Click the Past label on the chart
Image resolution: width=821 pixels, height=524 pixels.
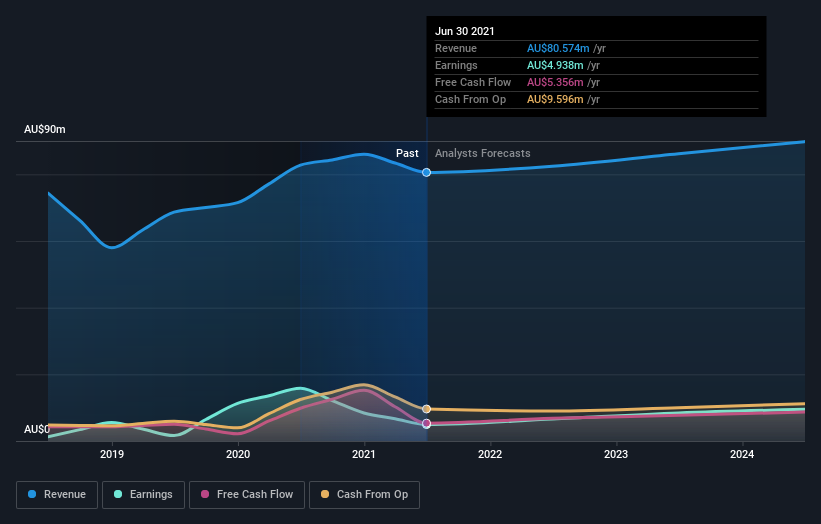(407, 153)
